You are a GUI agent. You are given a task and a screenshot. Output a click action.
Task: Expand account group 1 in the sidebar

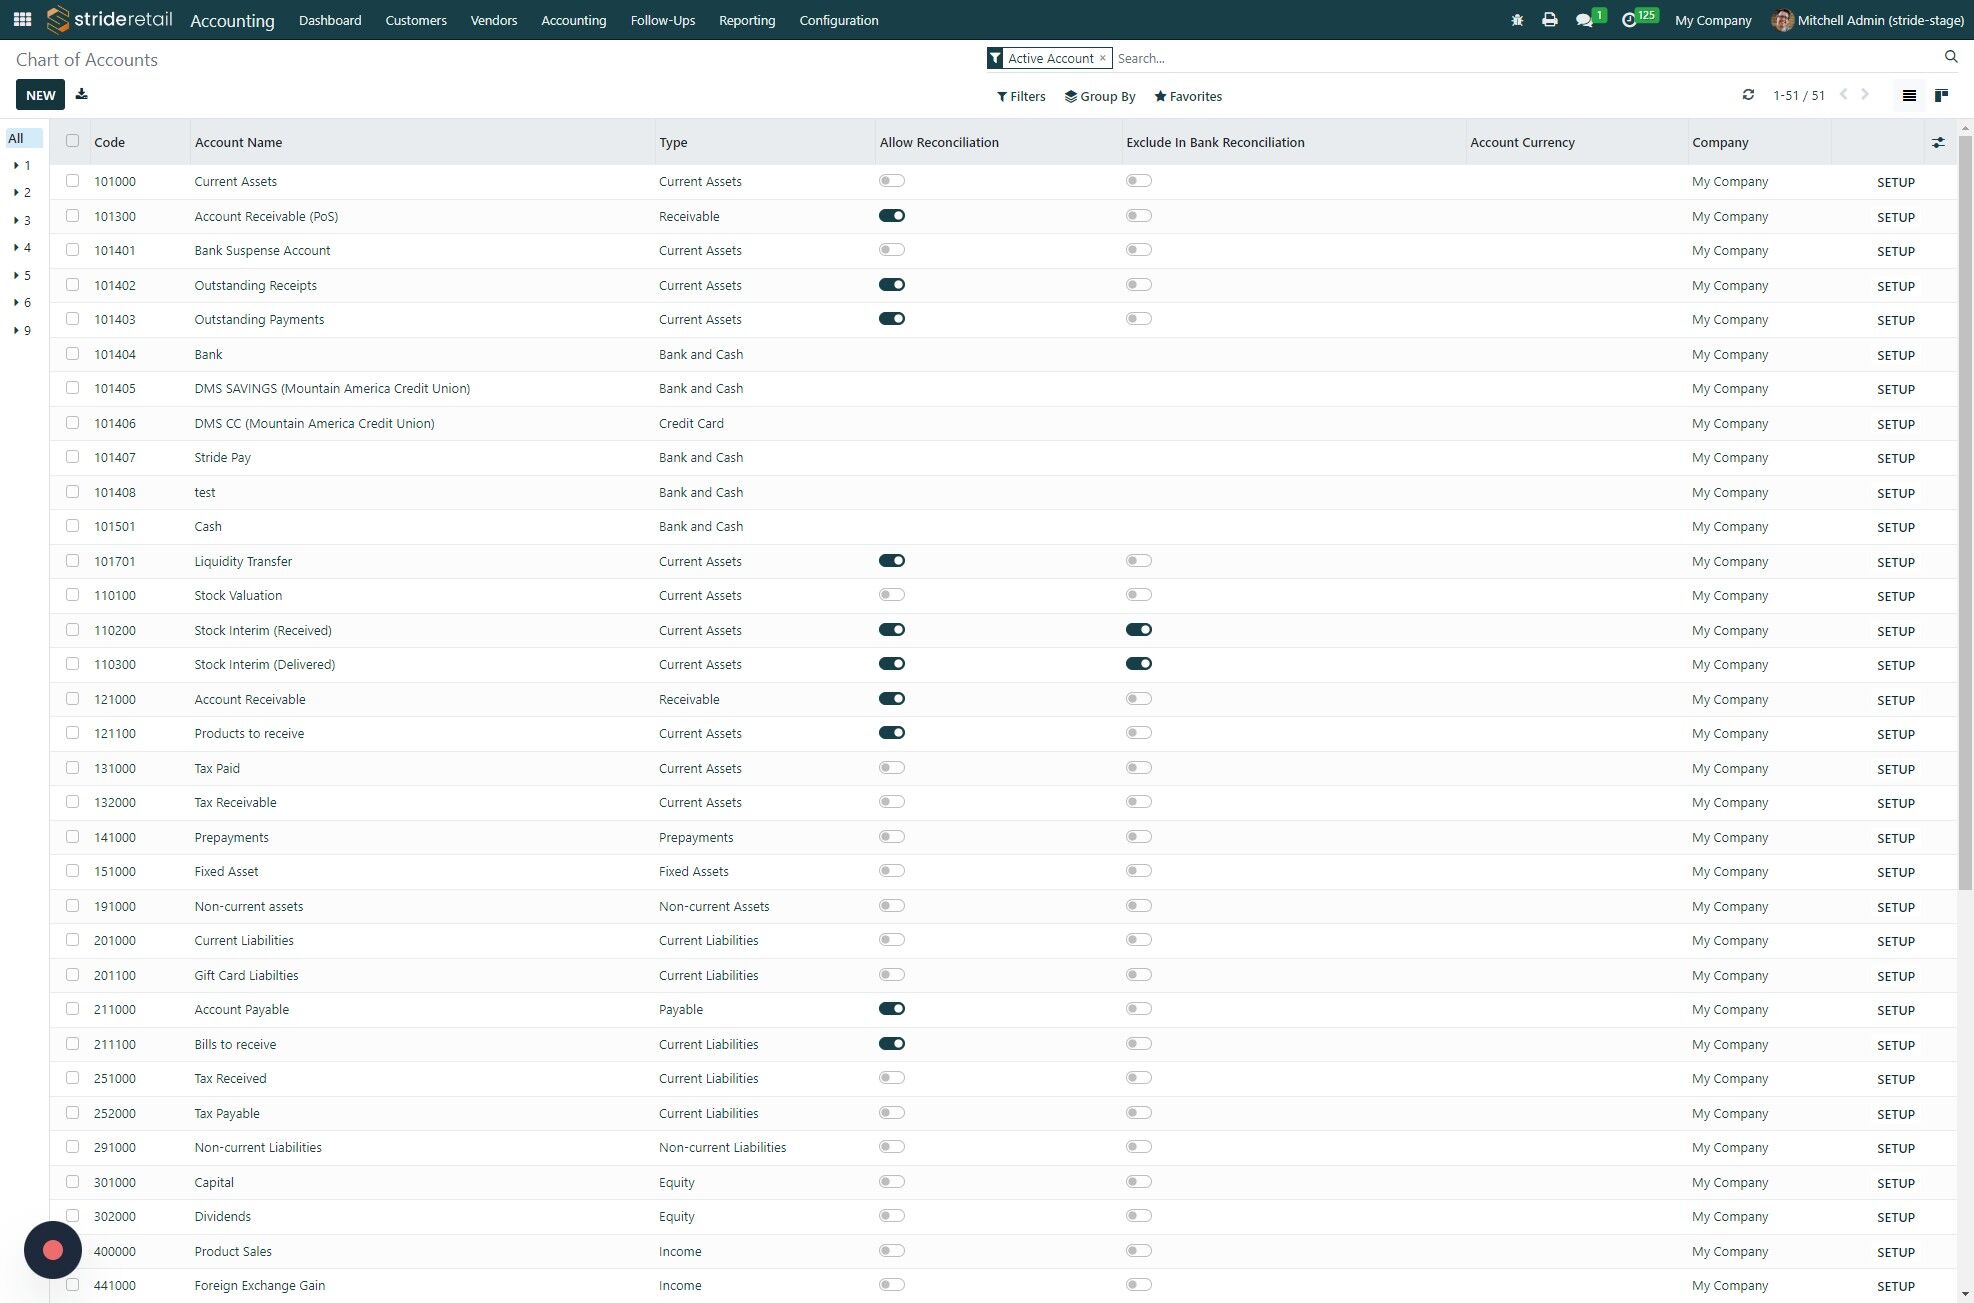click(x=22, y=166)
